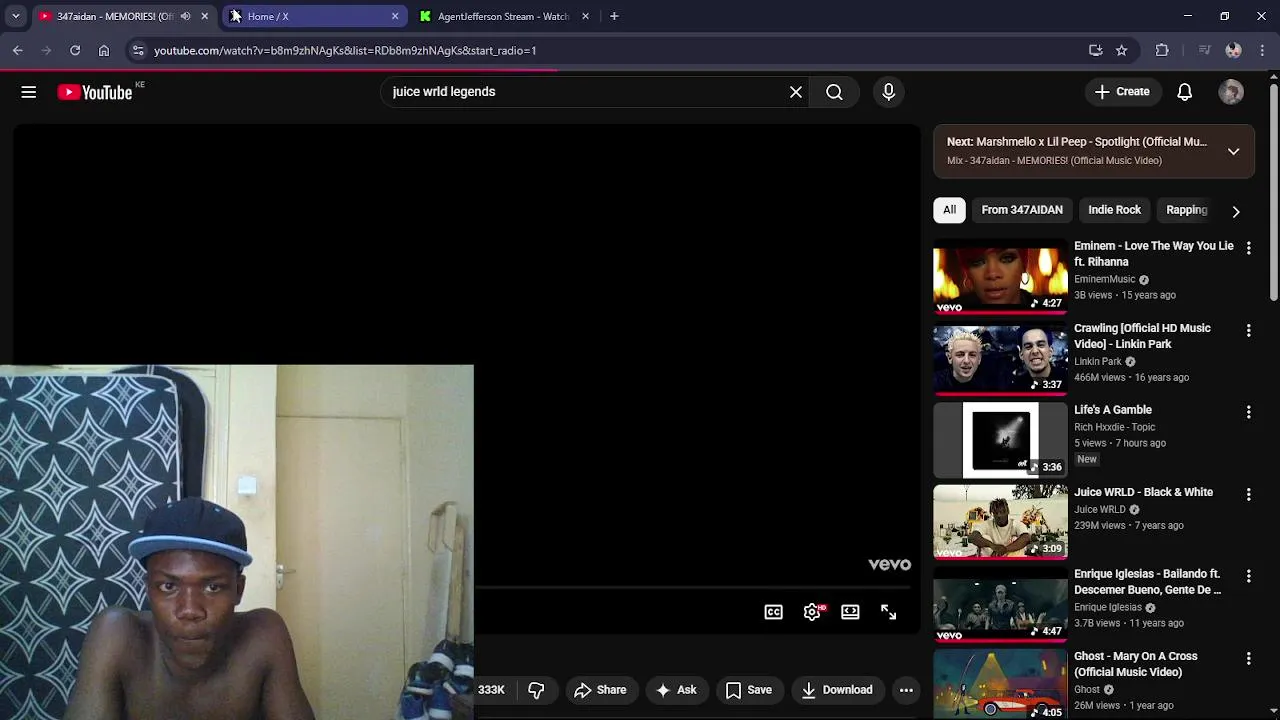Start voice search with the microphone

pos(889,92)
